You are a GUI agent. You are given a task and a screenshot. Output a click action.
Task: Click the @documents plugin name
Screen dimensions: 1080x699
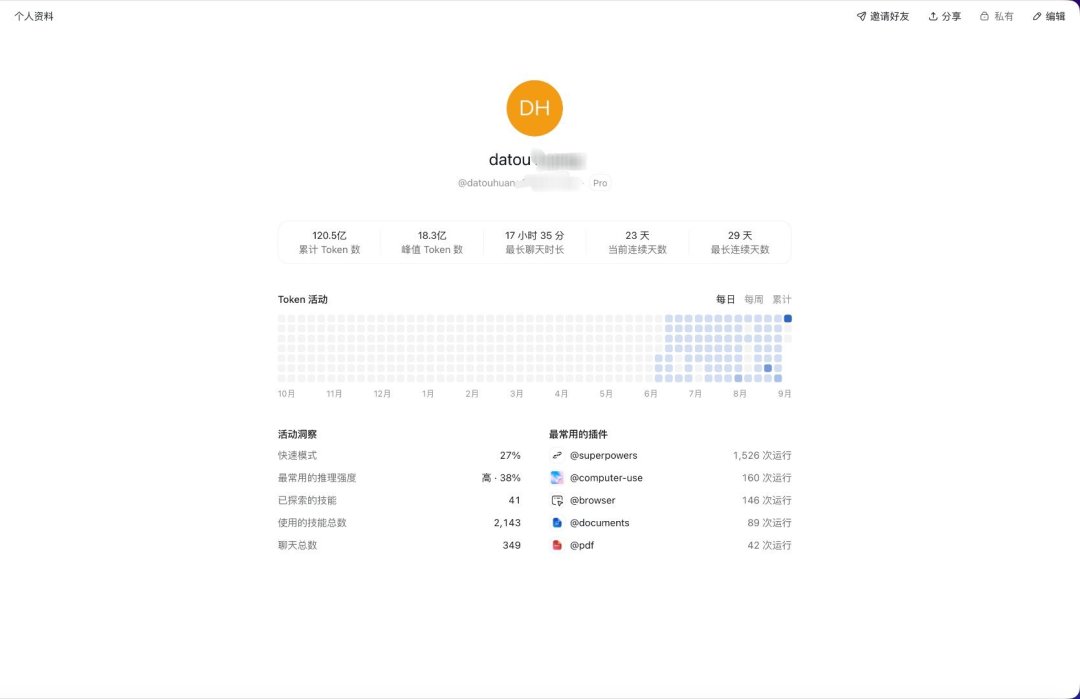tap(599, 523)
